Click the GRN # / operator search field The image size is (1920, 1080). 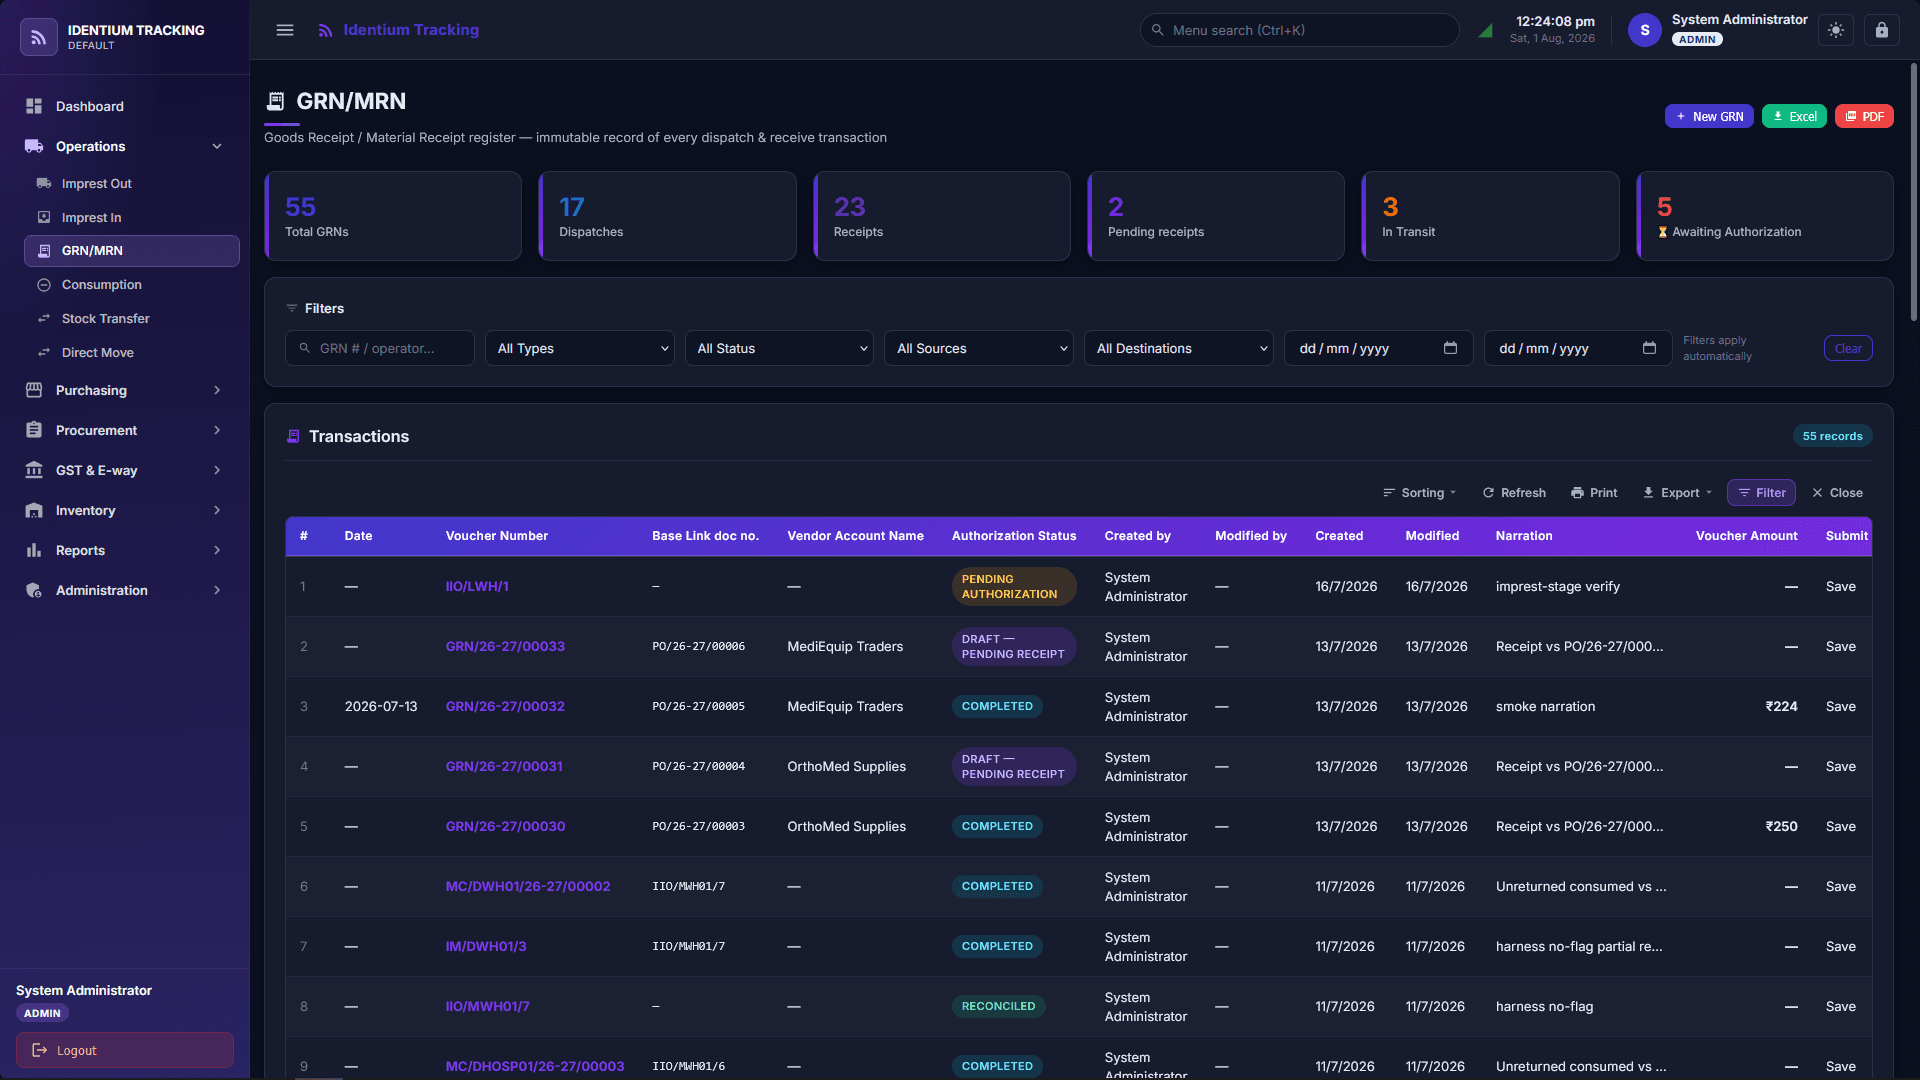380,348
